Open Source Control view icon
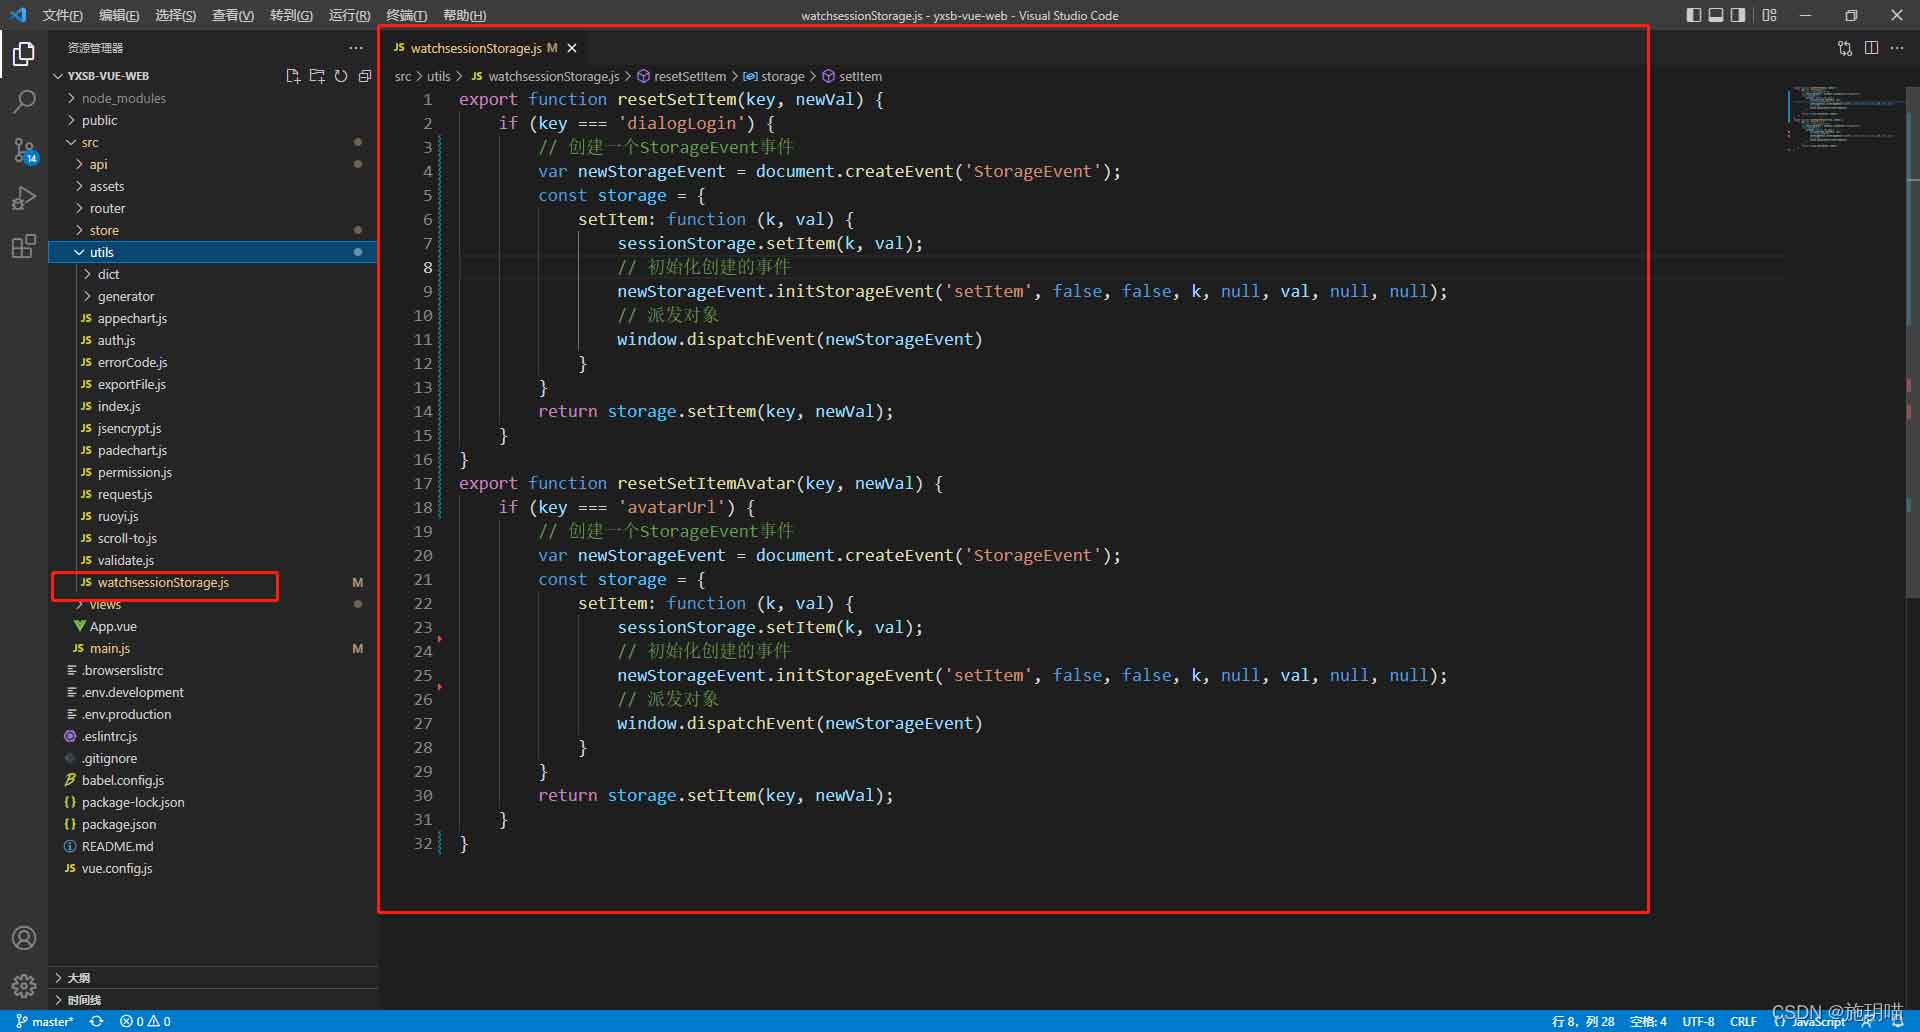Viewport: 1920px width, 1032px height. [x=24, y=150]
